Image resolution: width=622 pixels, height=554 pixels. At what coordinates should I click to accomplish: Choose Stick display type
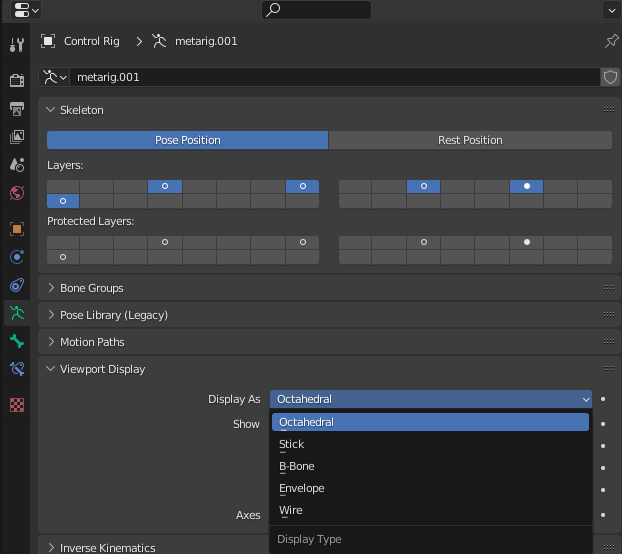click(430, 444)
